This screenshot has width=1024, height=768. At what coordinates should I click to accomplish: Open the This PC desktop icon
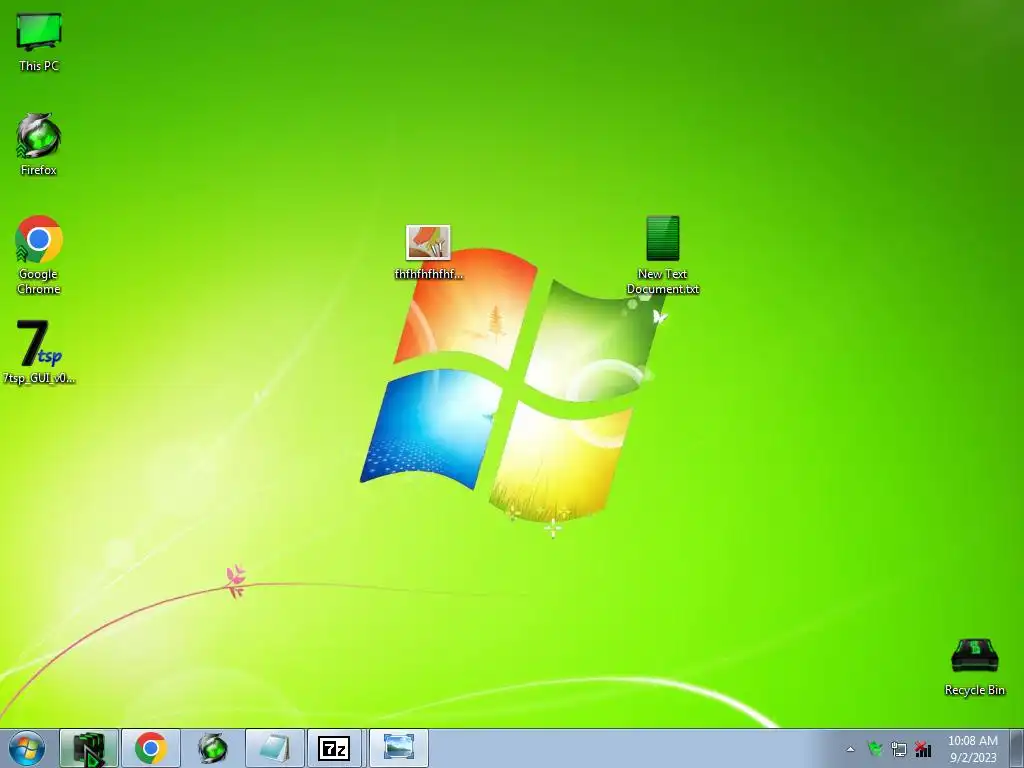click(x=39, y=32)
